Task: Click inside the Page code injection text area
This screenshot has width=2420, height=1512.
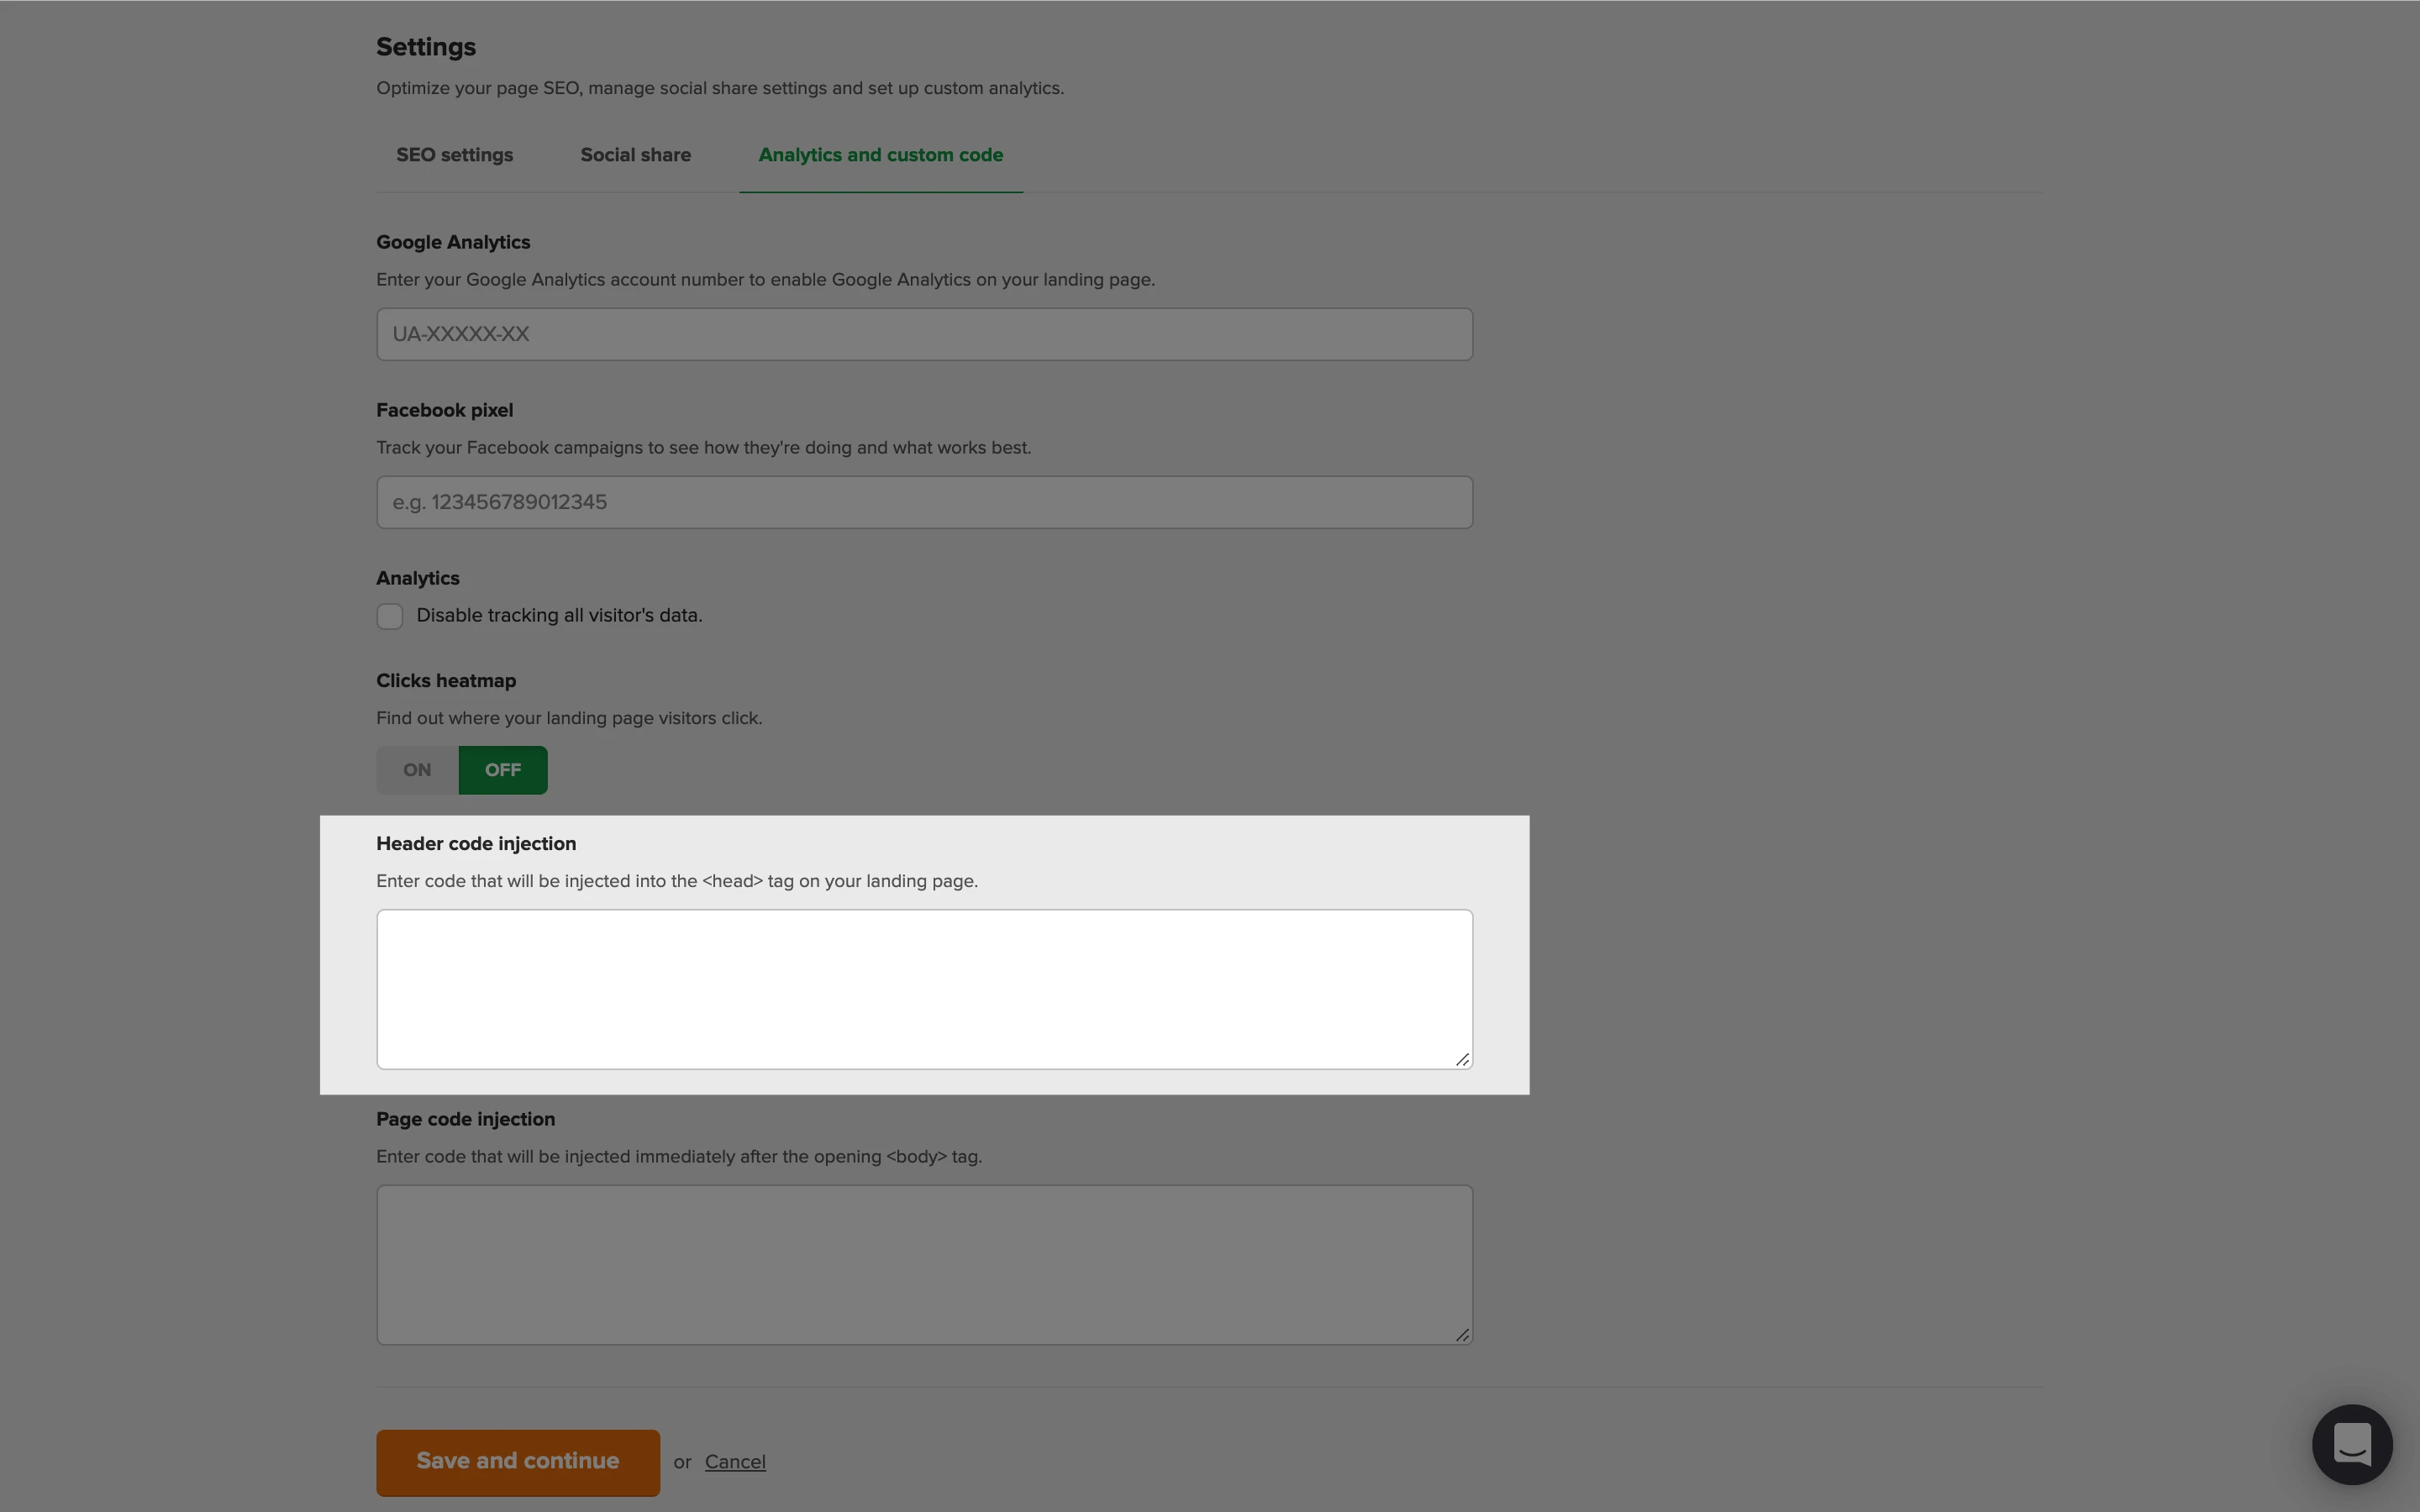Action: tap(924, 1264)
